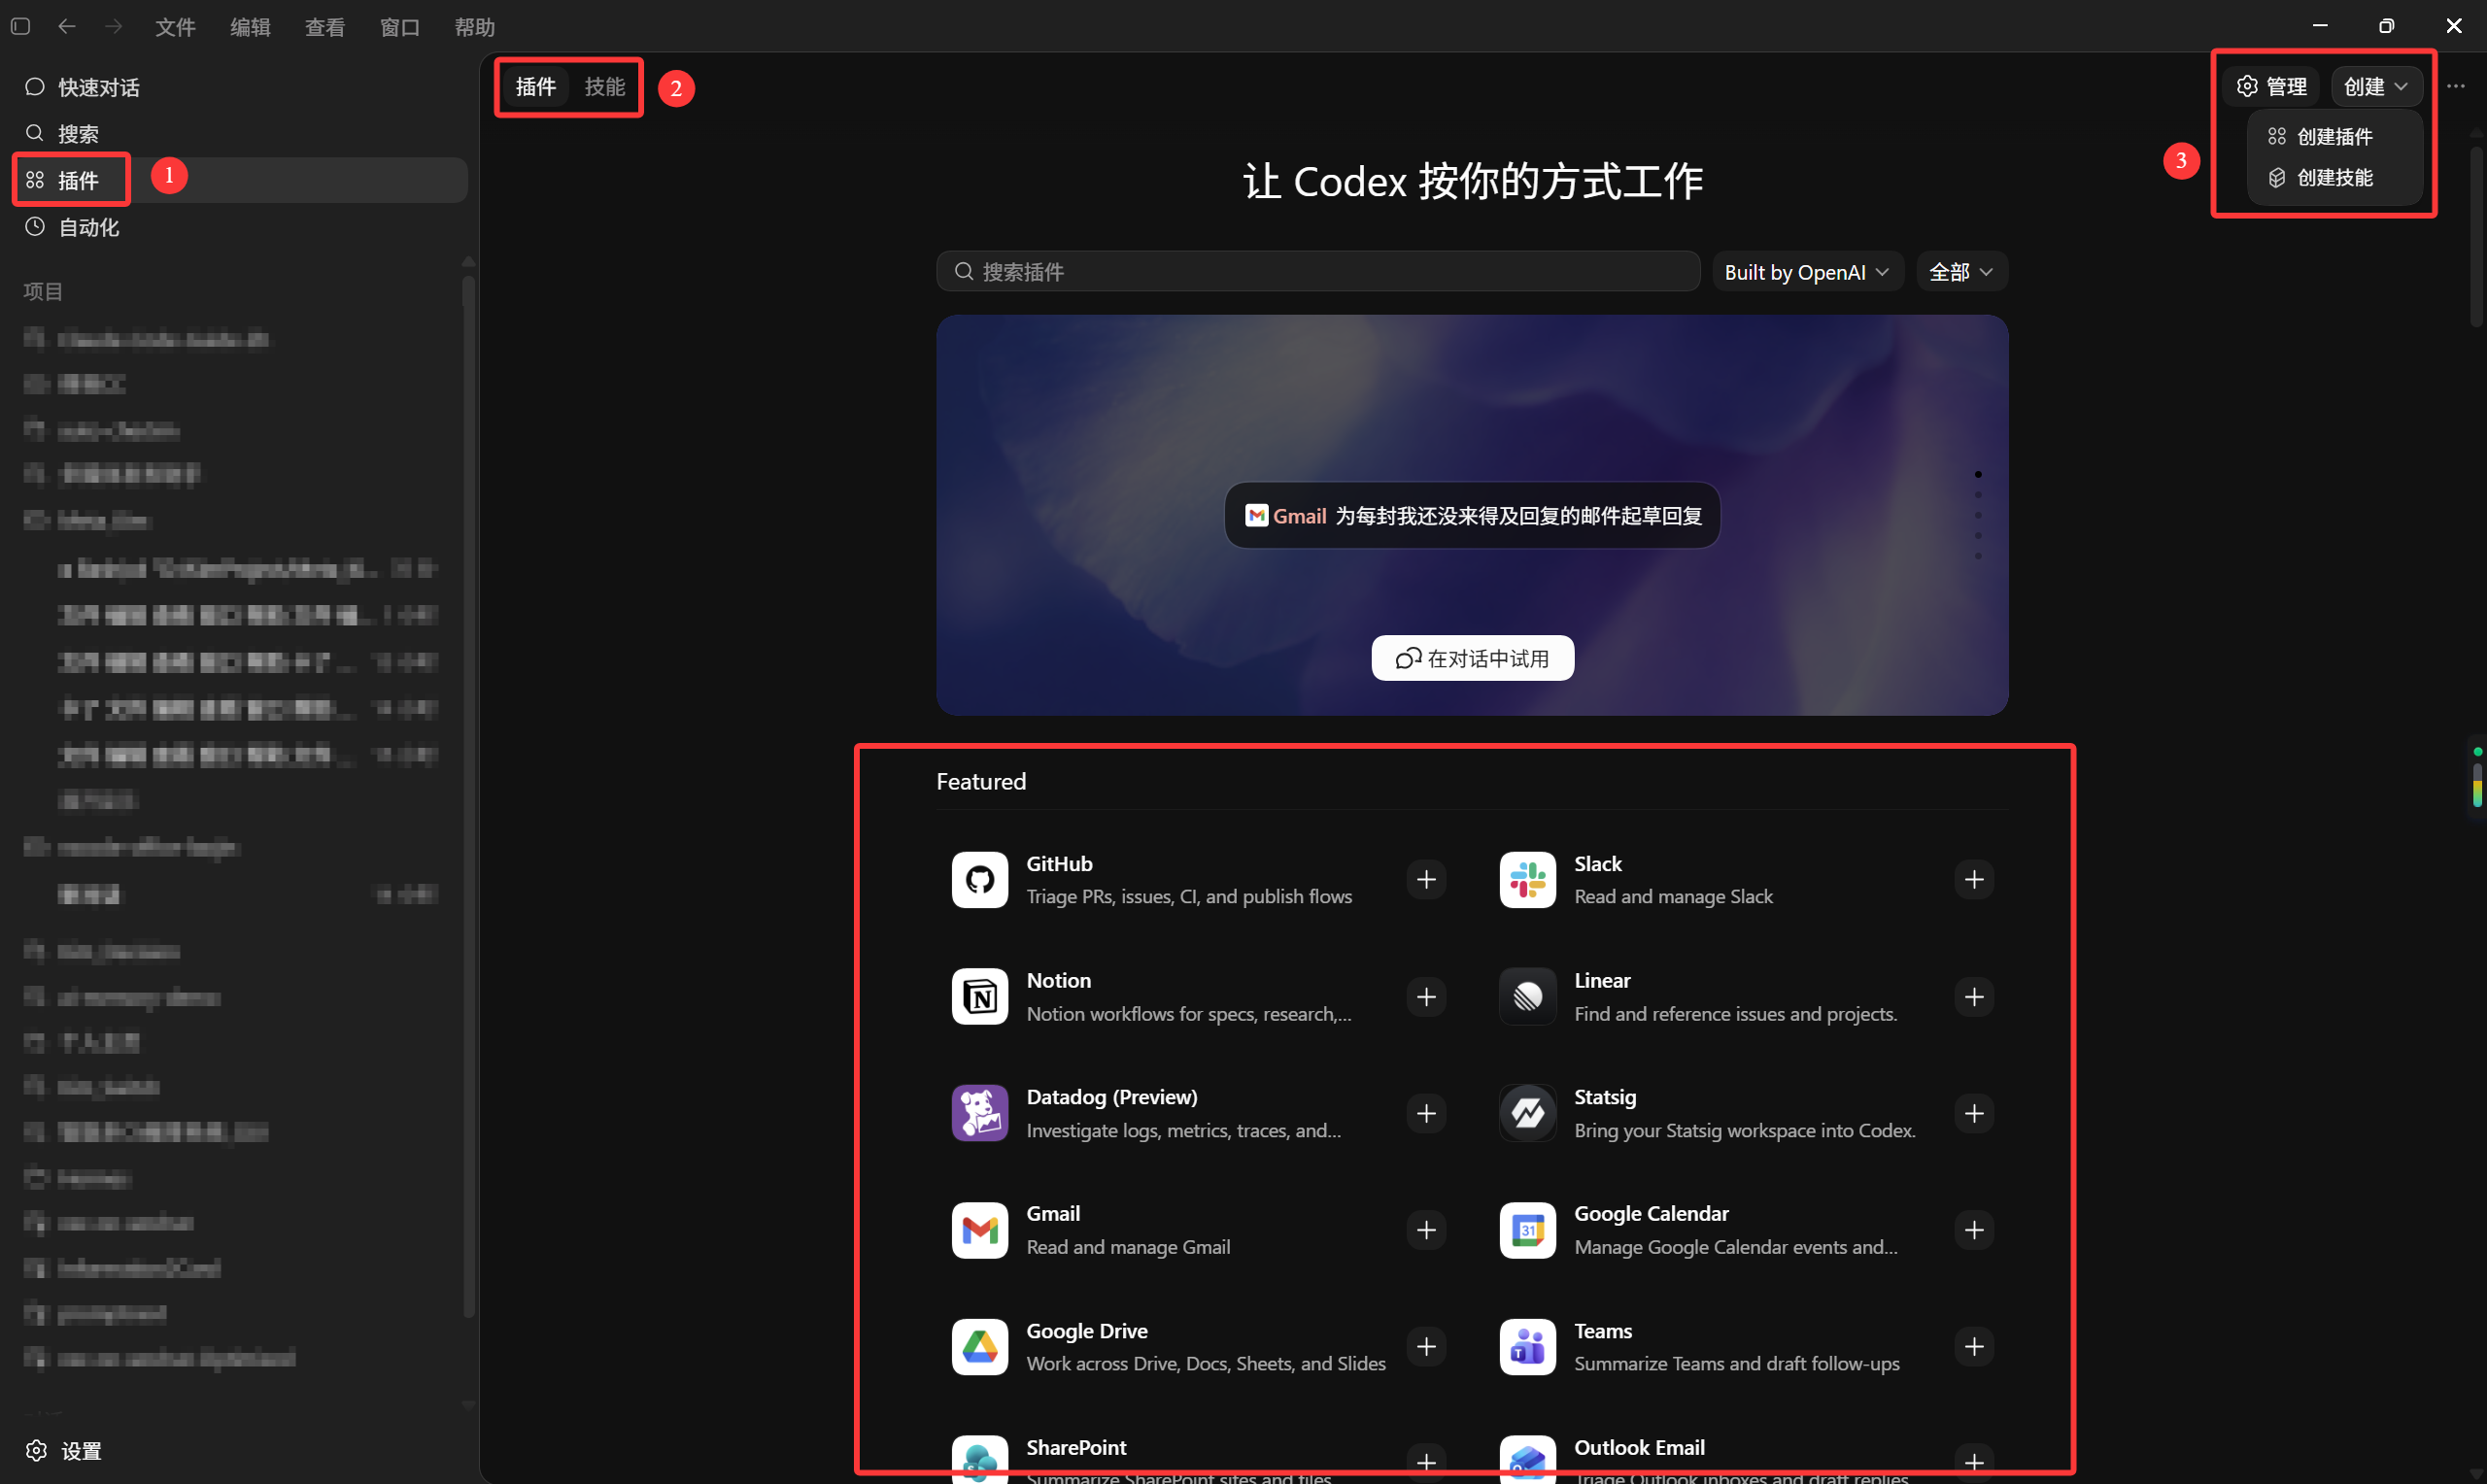The image size is (2487, 1484).
Task: Open the Gmail plugin icon
Action: point(980,1230)
